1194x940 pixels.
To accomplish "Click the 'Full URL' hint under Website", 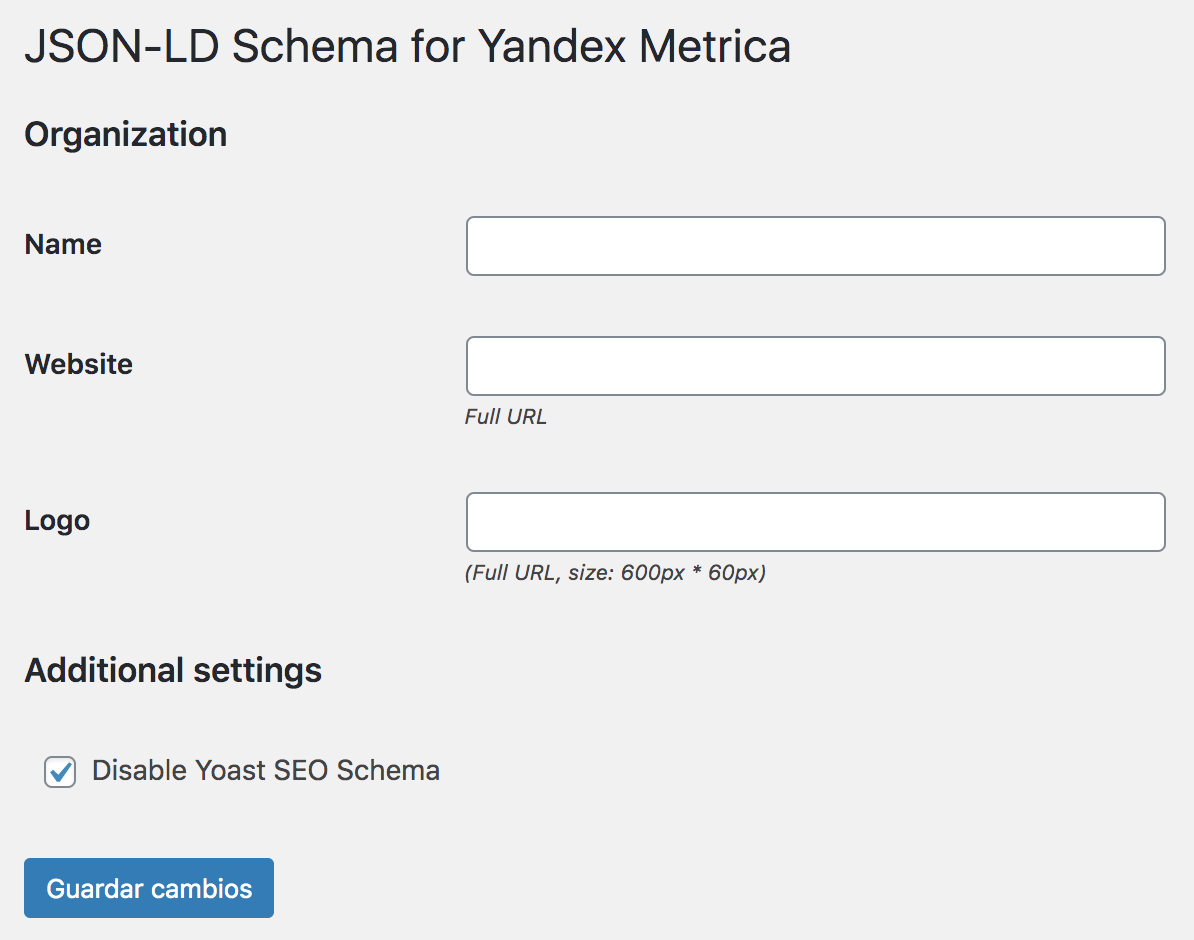I will pos(506,417).
